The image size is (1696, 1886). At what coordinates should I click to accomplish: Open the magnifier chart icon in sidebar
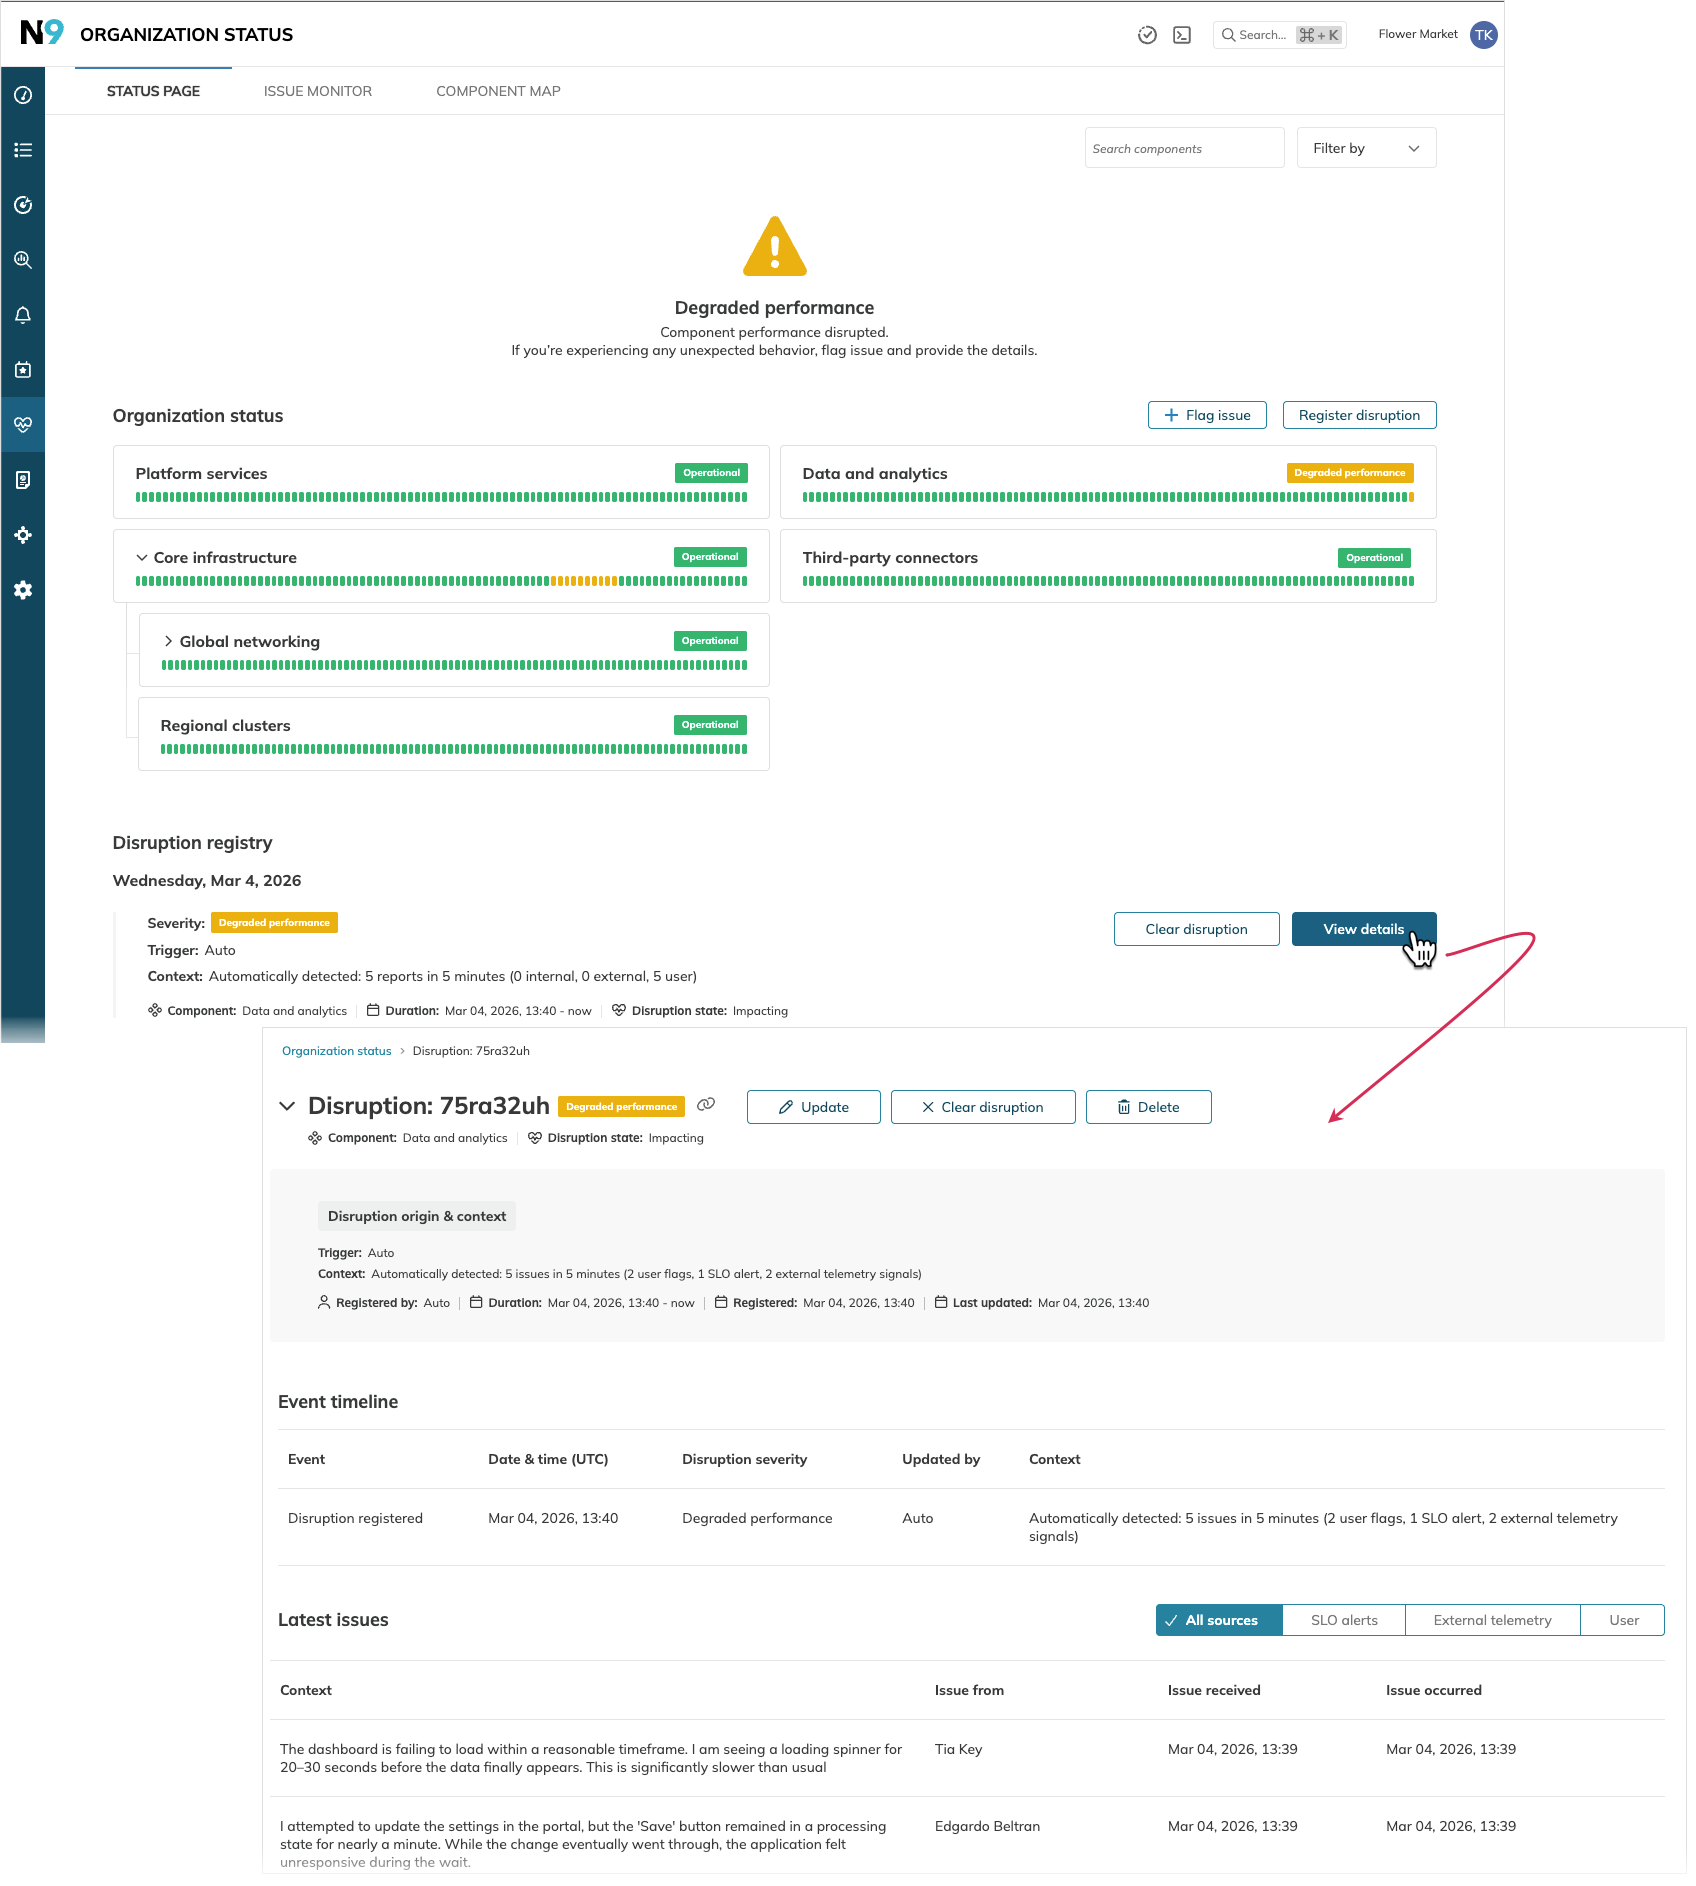pos(23,260)
